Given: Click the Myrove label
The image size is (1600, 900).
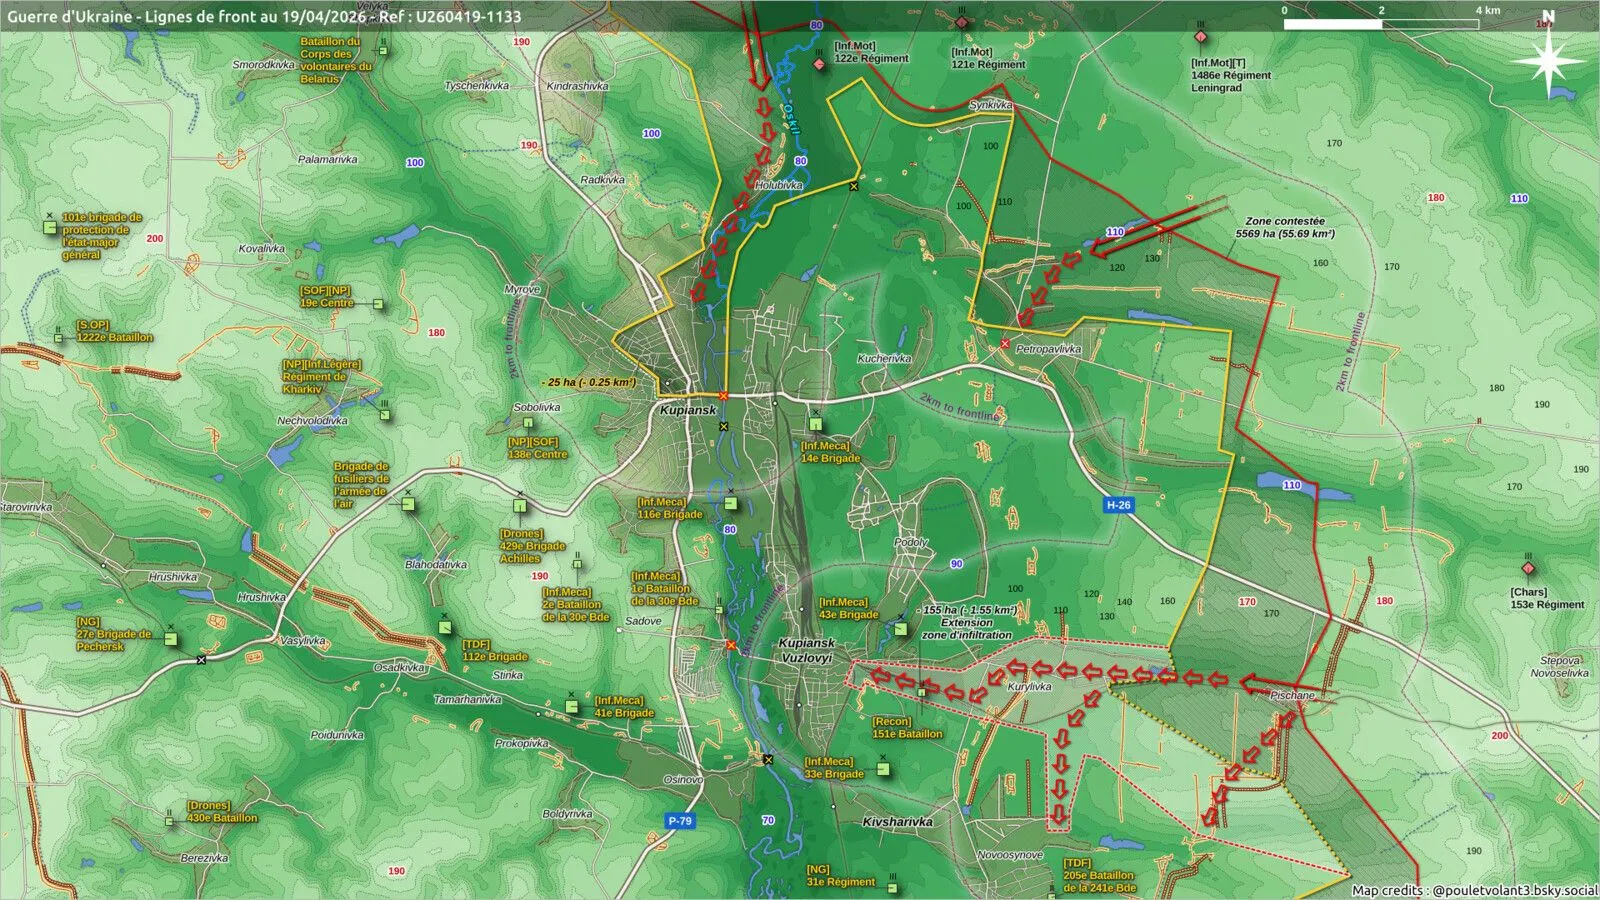Looking at the screenshot, I should click(522, 289).
